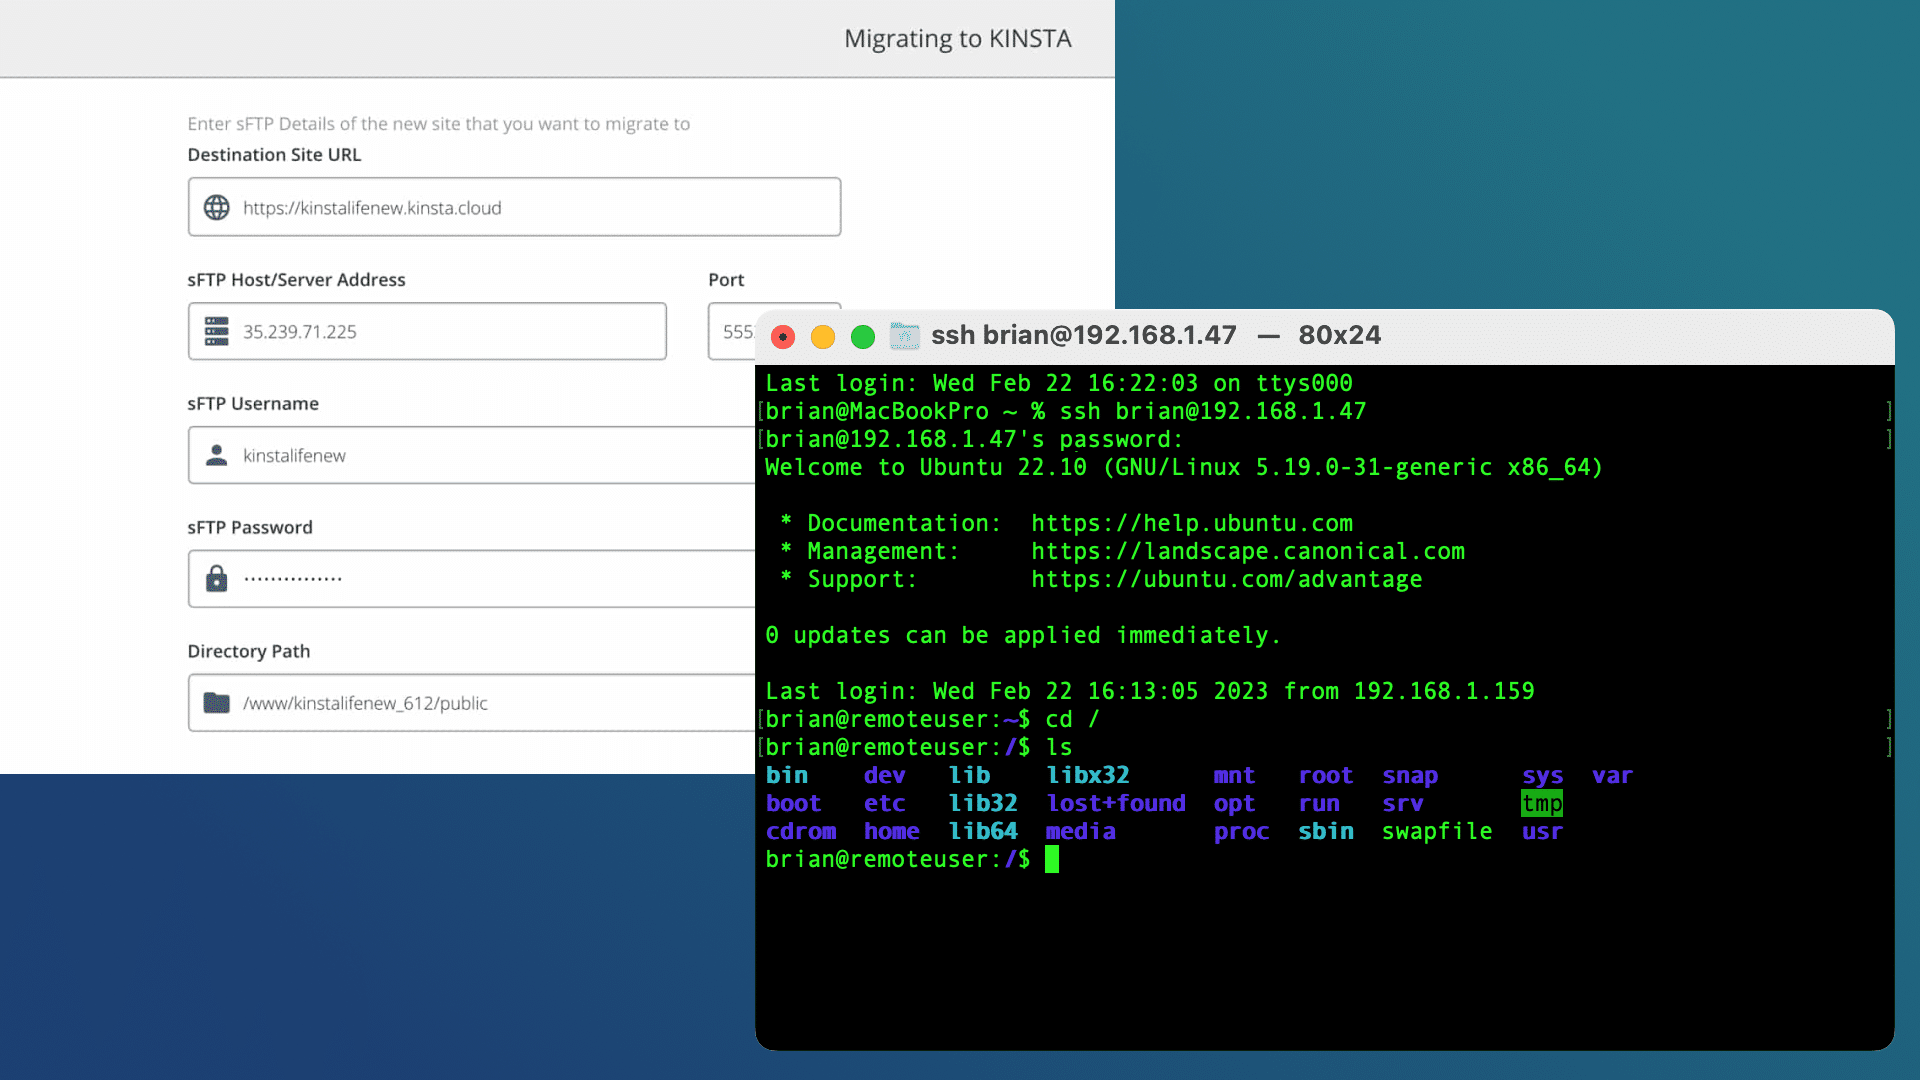Click the landscape.canonical.com management URL
The image size is (1920, 1080).
click(x=1247, y=551)
